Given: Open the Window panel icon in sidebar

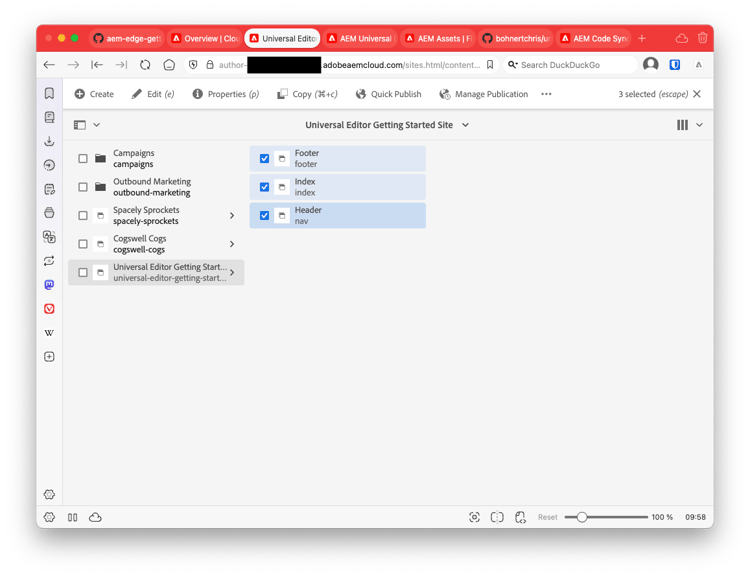Looking at the screenshot, I should [49, 213].
